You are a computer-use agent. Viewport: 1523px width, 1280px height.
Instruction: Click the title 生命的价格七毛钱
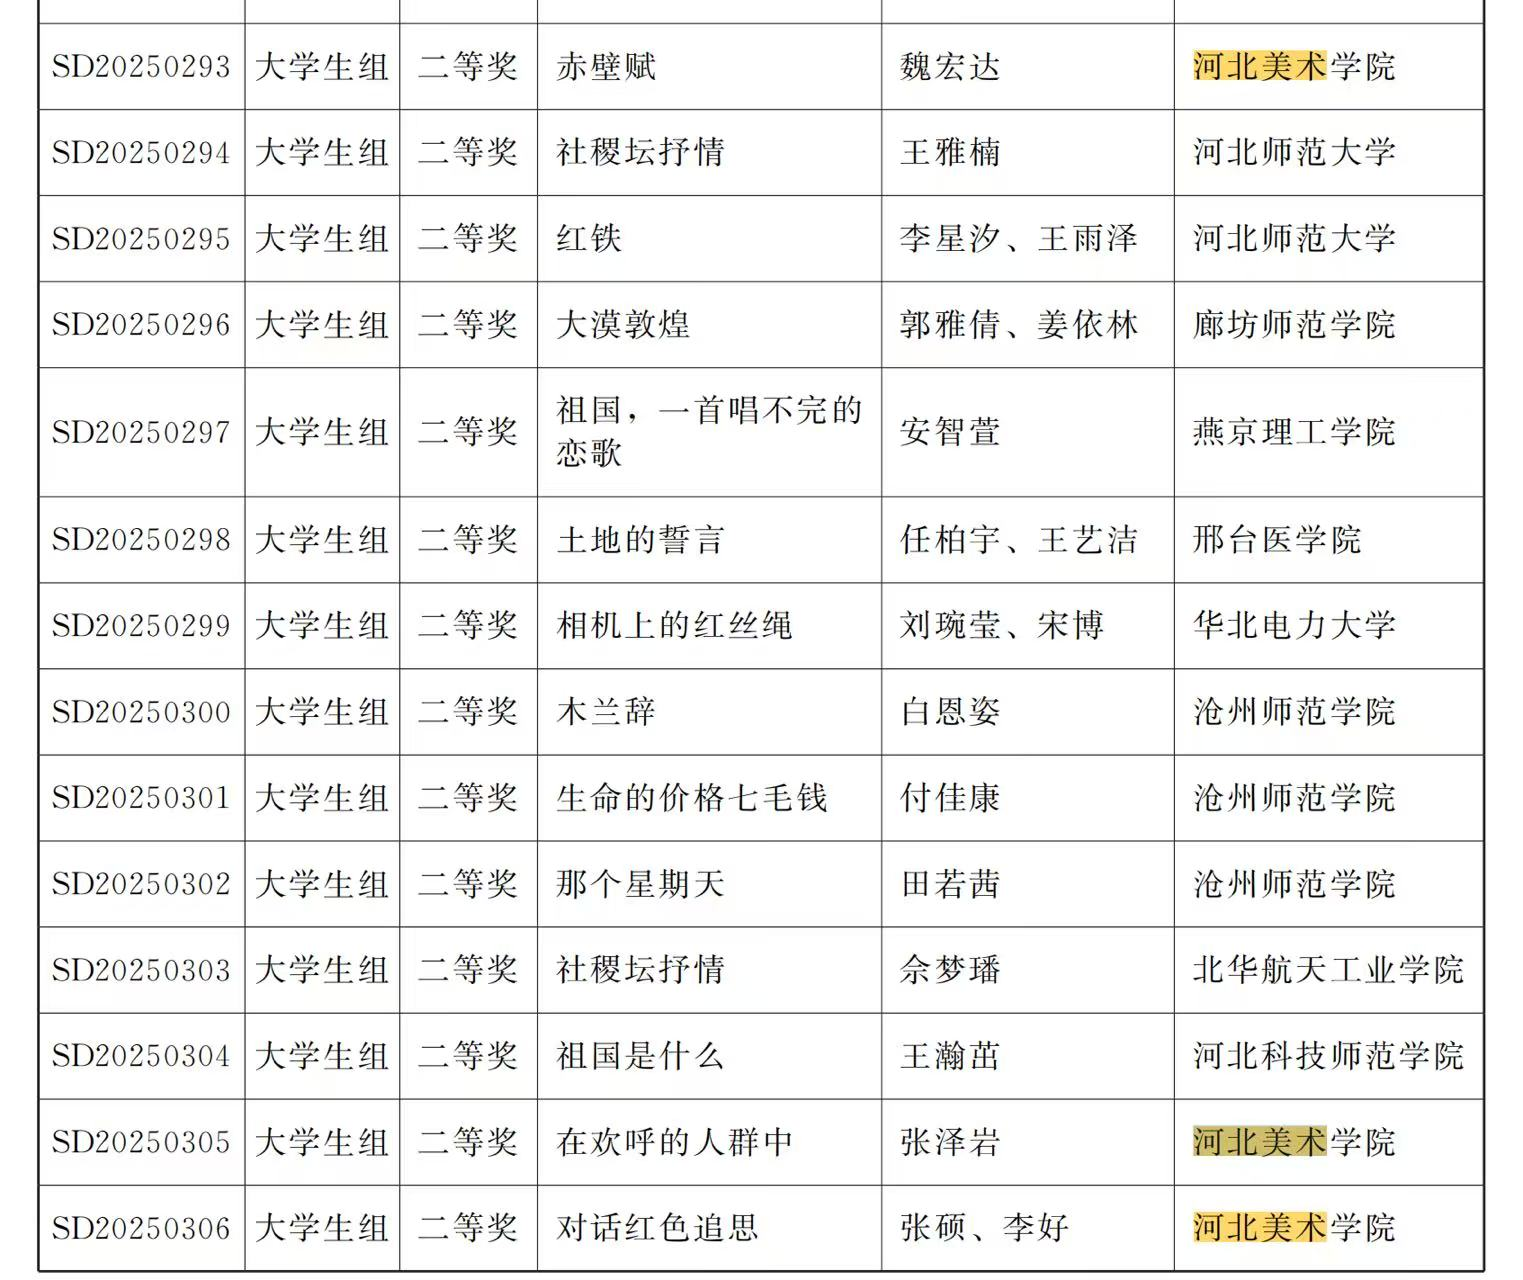coord(691,798)
